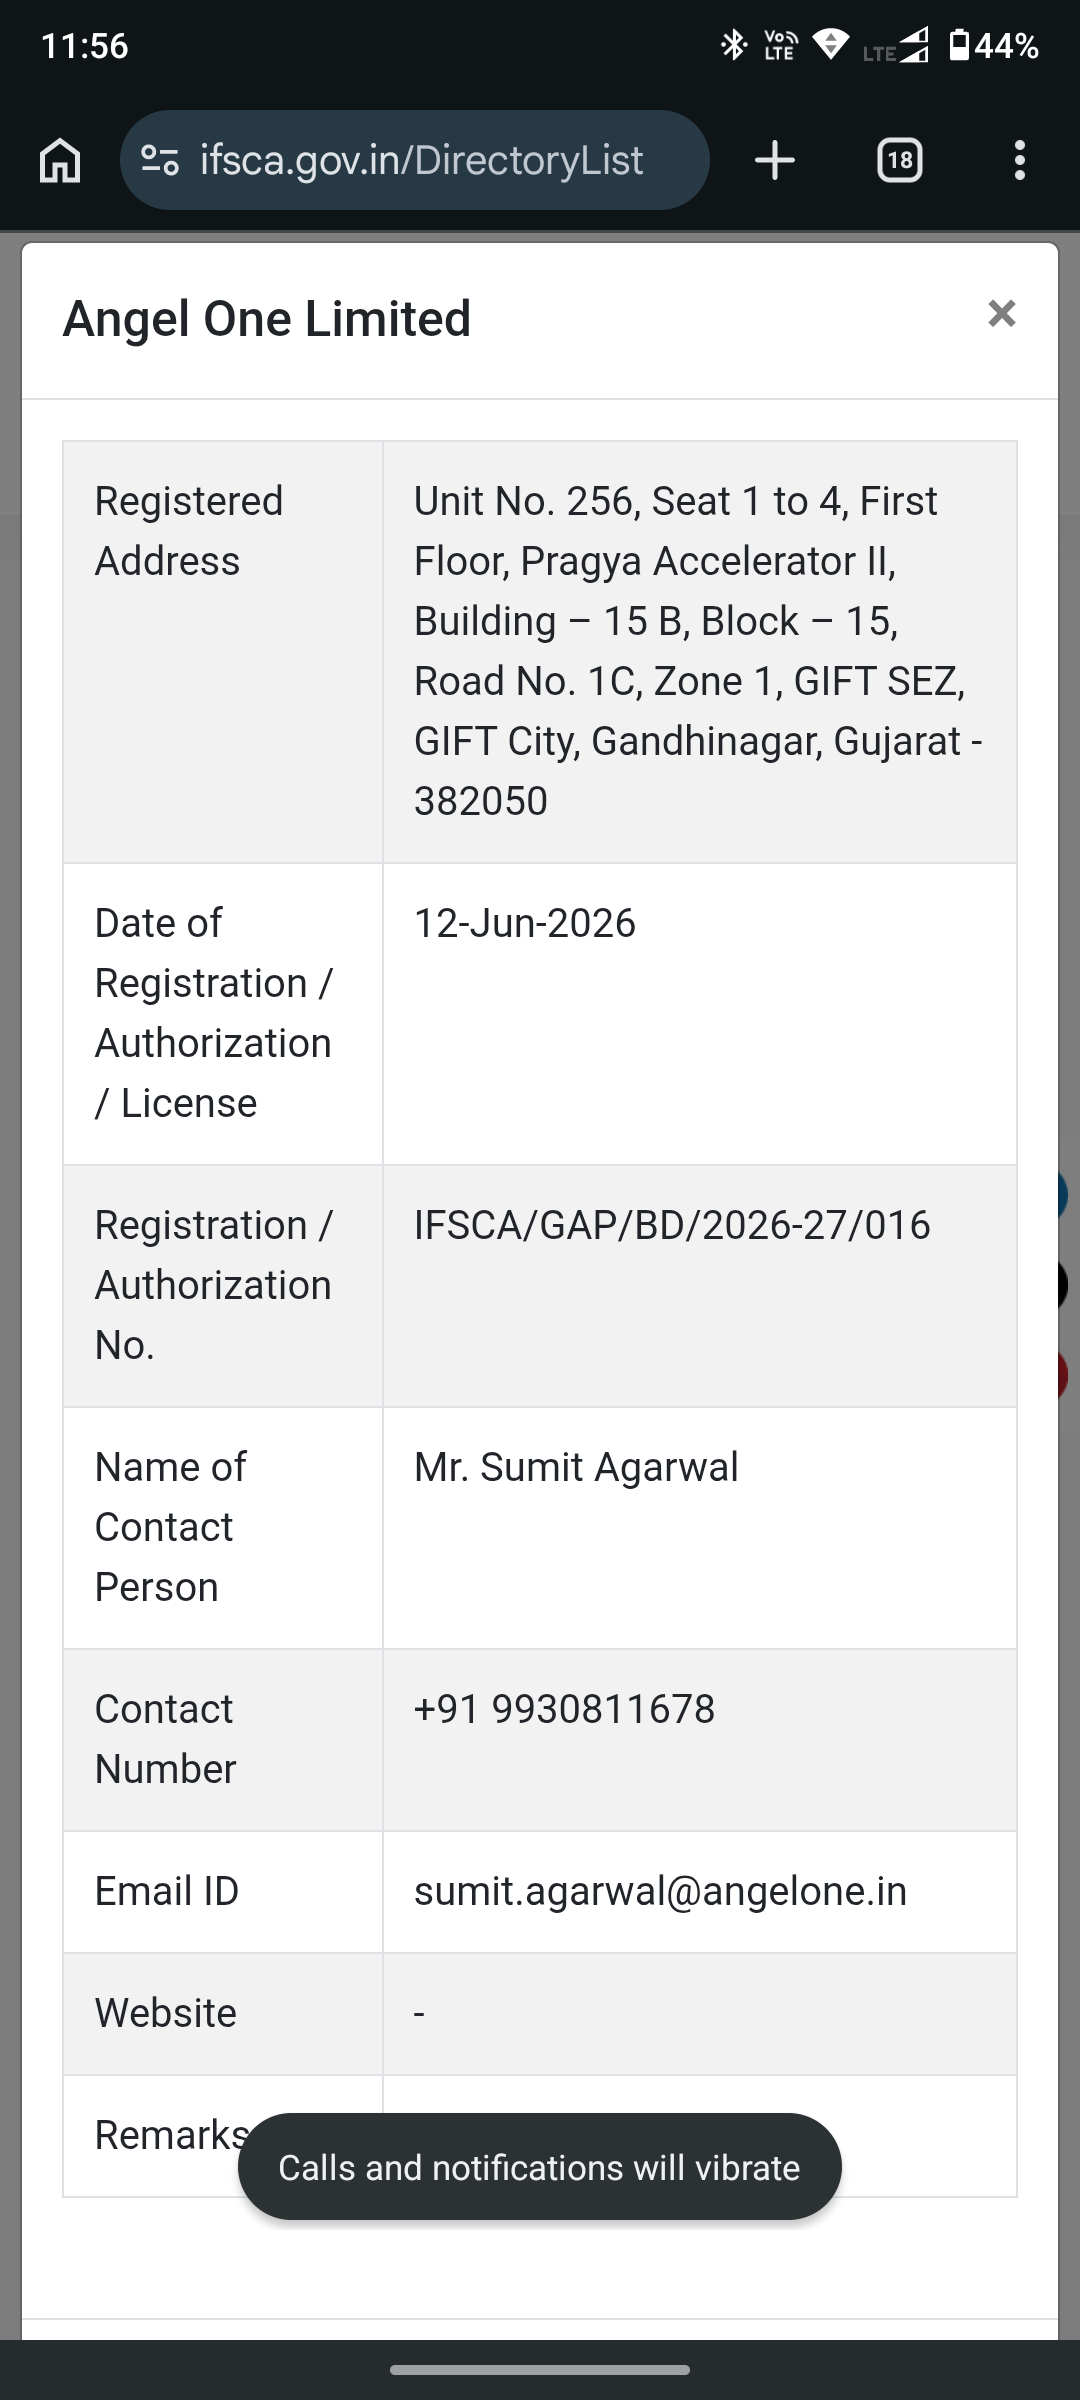Dismiss the vibrate notification toast
This screenshot has width=1080, height=2400.
click(540, 2167)
